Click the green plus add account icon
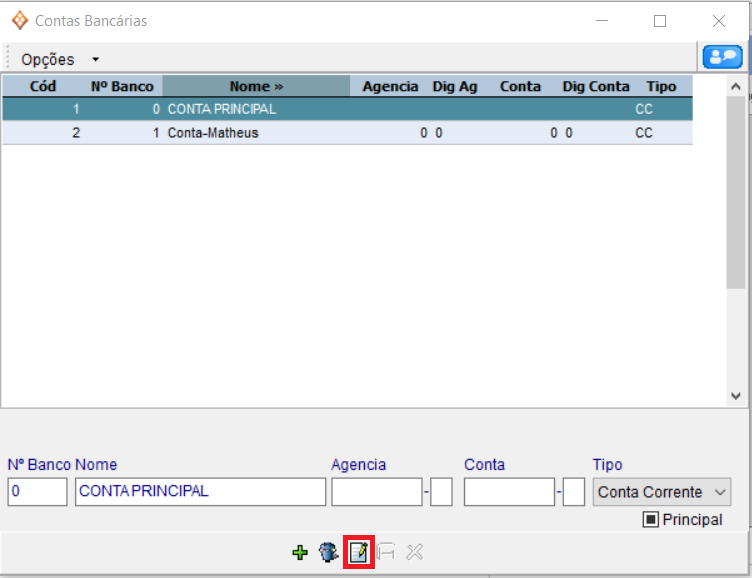Screen dimensions: 752x578 (x=299, y=552)
